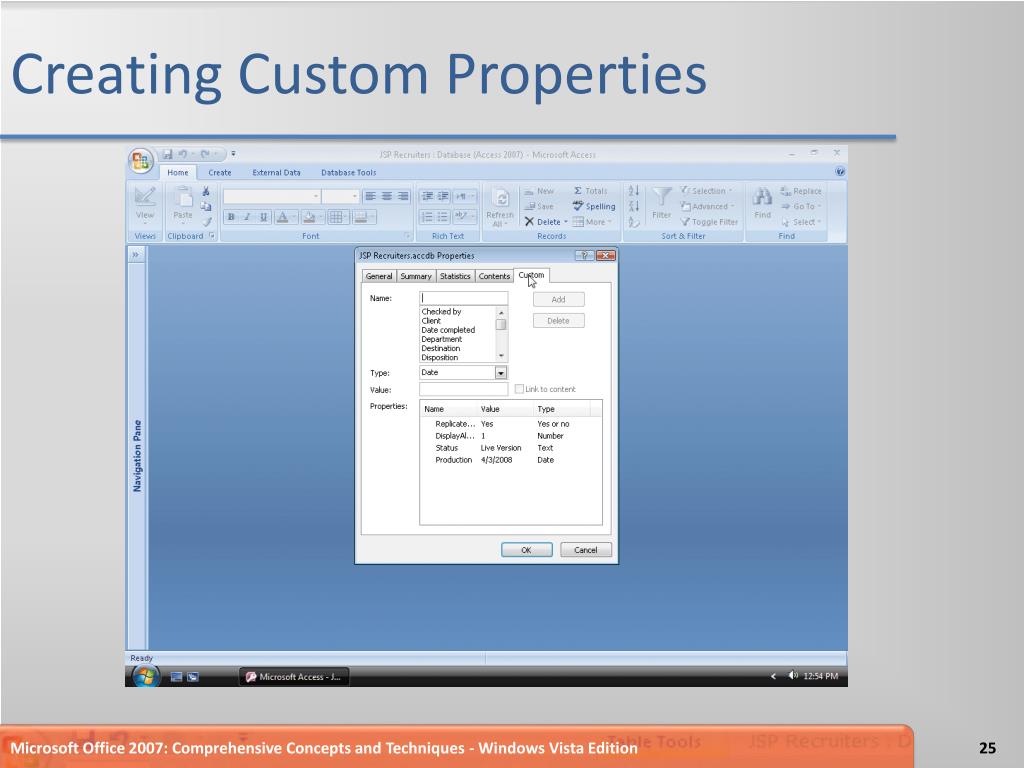Switch to the Database Tools ribbon tab
Screen dimensions: 1024x768
pos(349,172)
